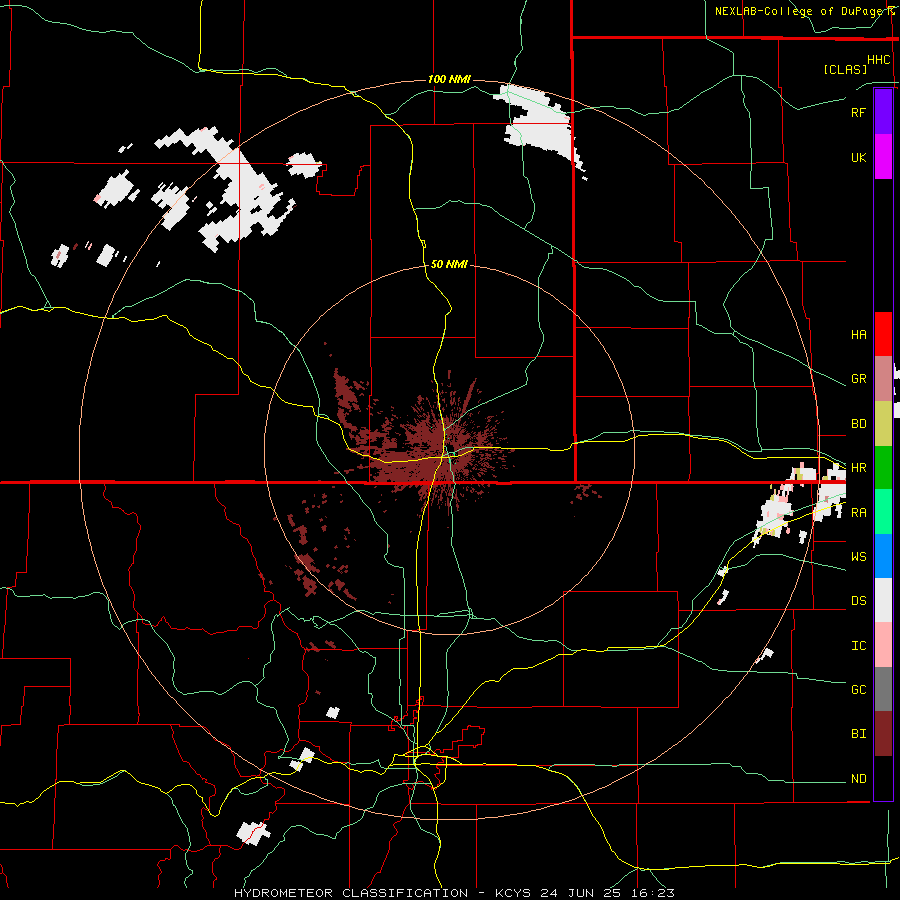Click the "BI" legend label

[x=858, y=734]
